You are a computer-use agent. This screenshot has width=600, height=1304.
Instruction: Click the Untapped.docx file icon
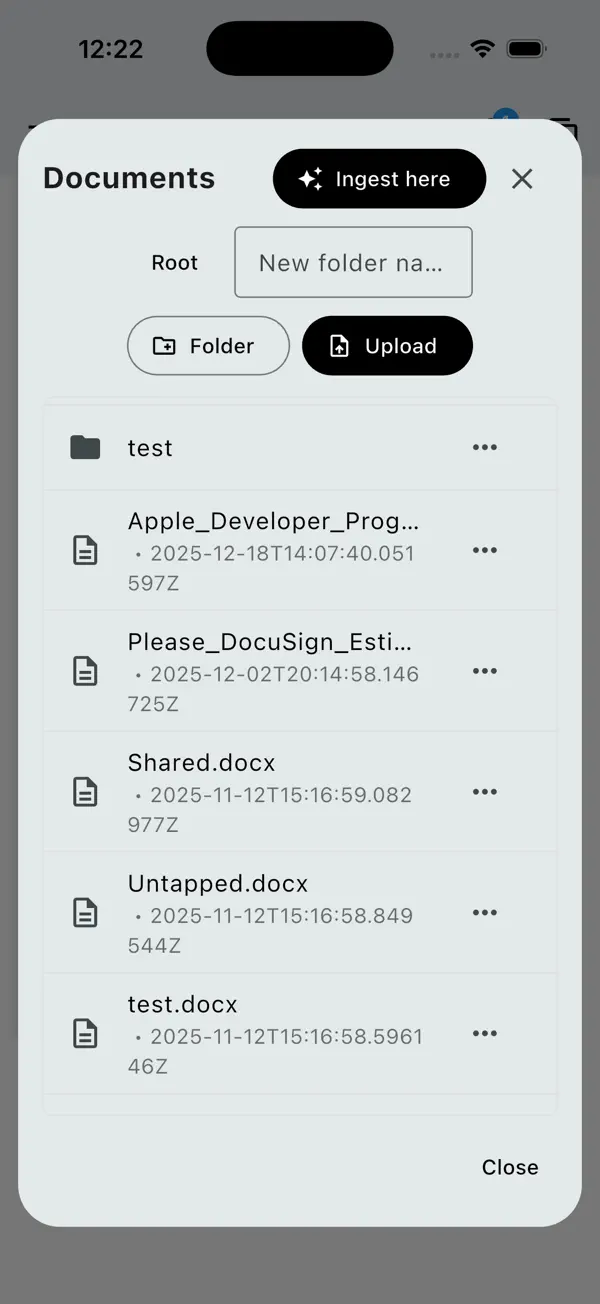click(86, 913)
